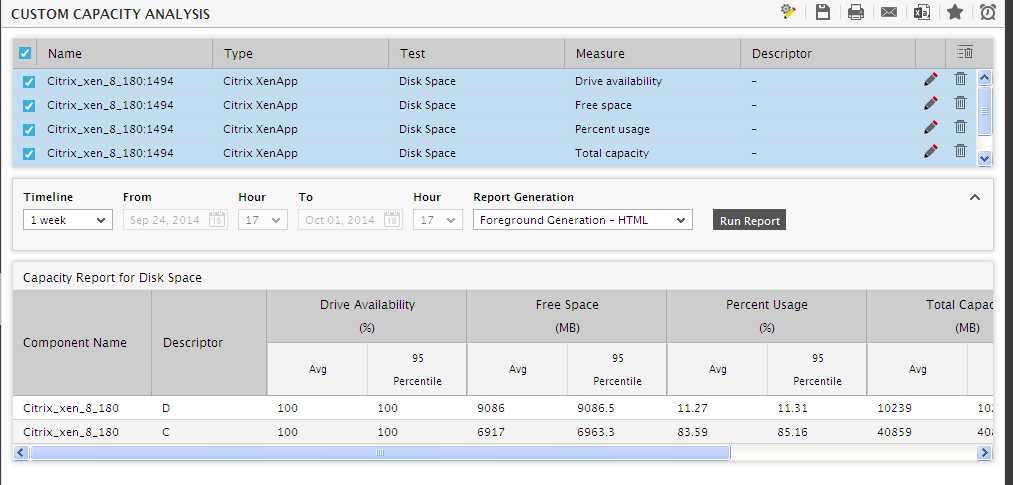
Task: Open the To Hour dropdown
Action: 438,220
